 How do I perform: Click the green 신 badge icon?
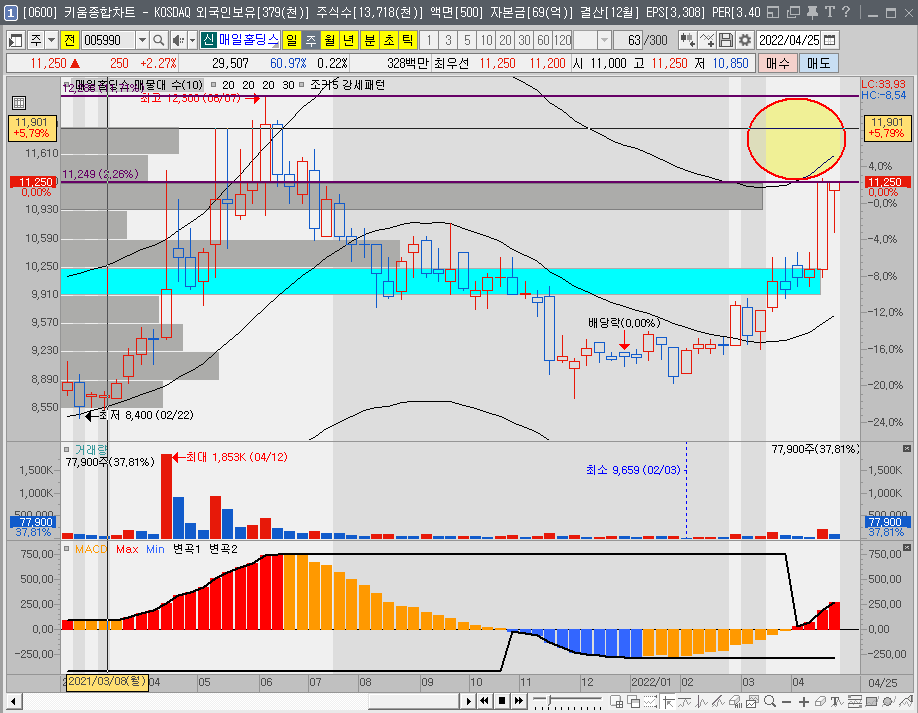208,40
